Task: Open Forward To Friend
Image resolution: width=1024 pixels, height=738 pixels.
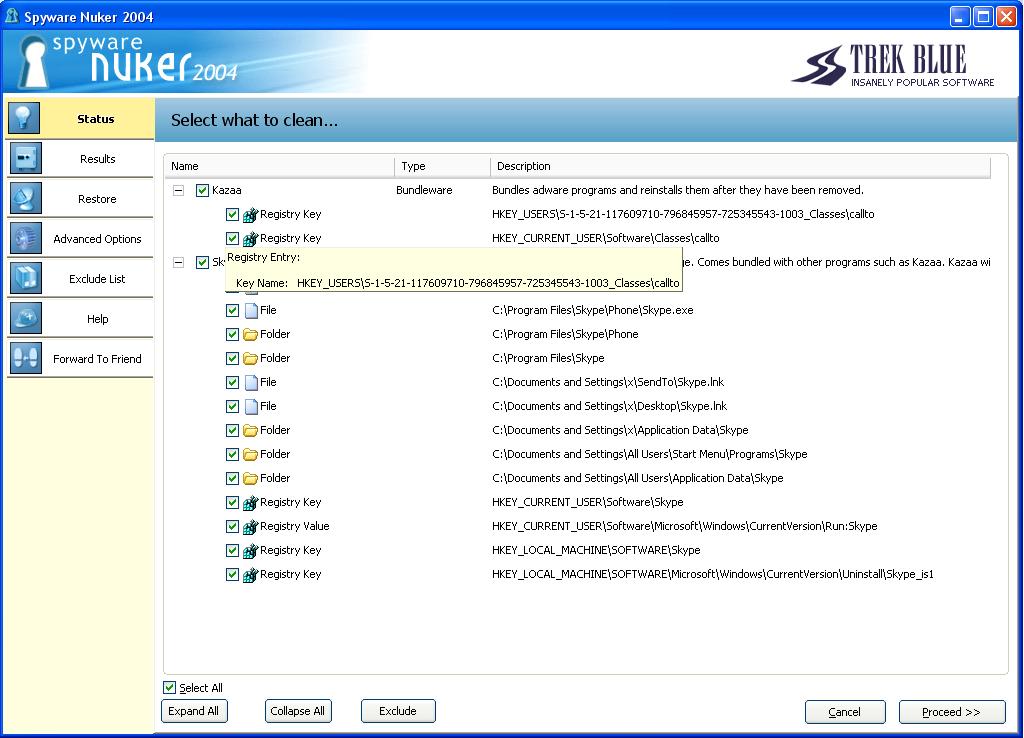Action: (x=80, y=359)
